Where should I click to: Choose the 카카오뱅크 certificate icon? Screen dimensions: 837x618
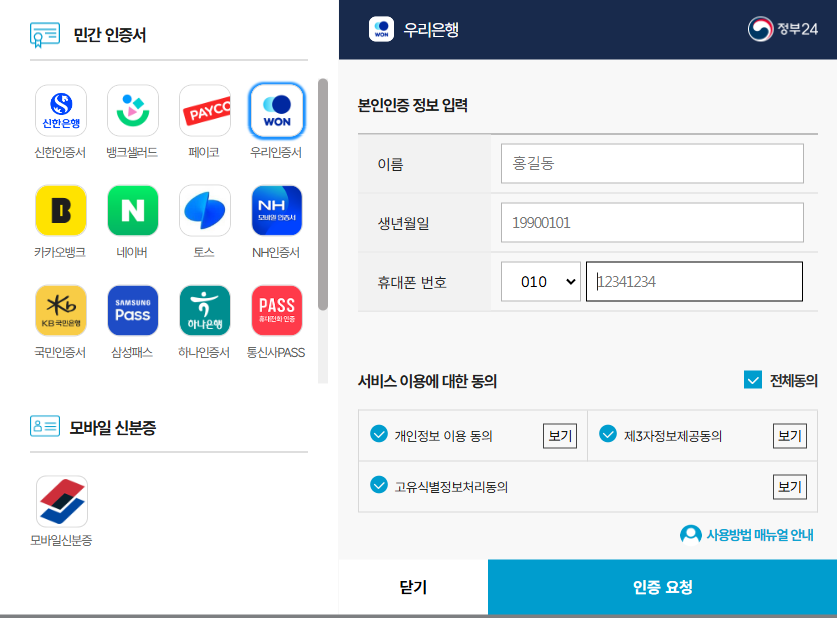[59, 210]
